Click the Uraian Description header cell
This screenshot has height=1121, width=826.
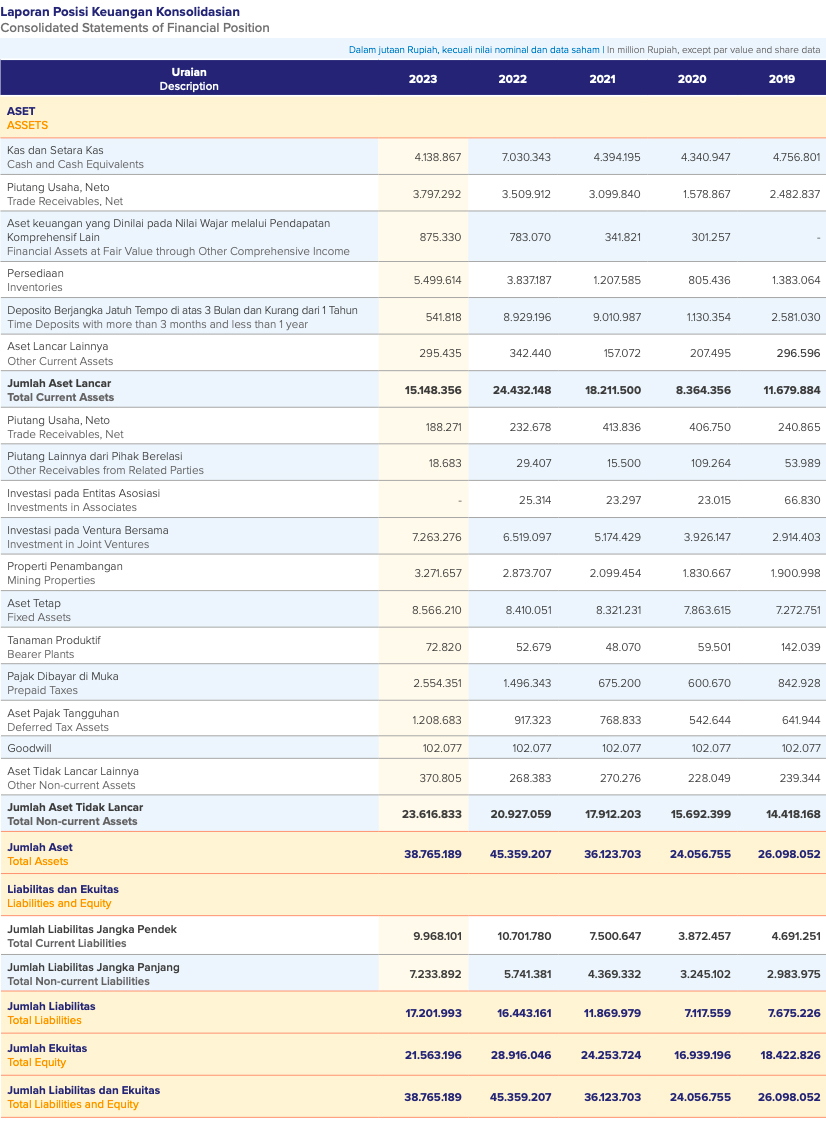[x=189, y=79]
